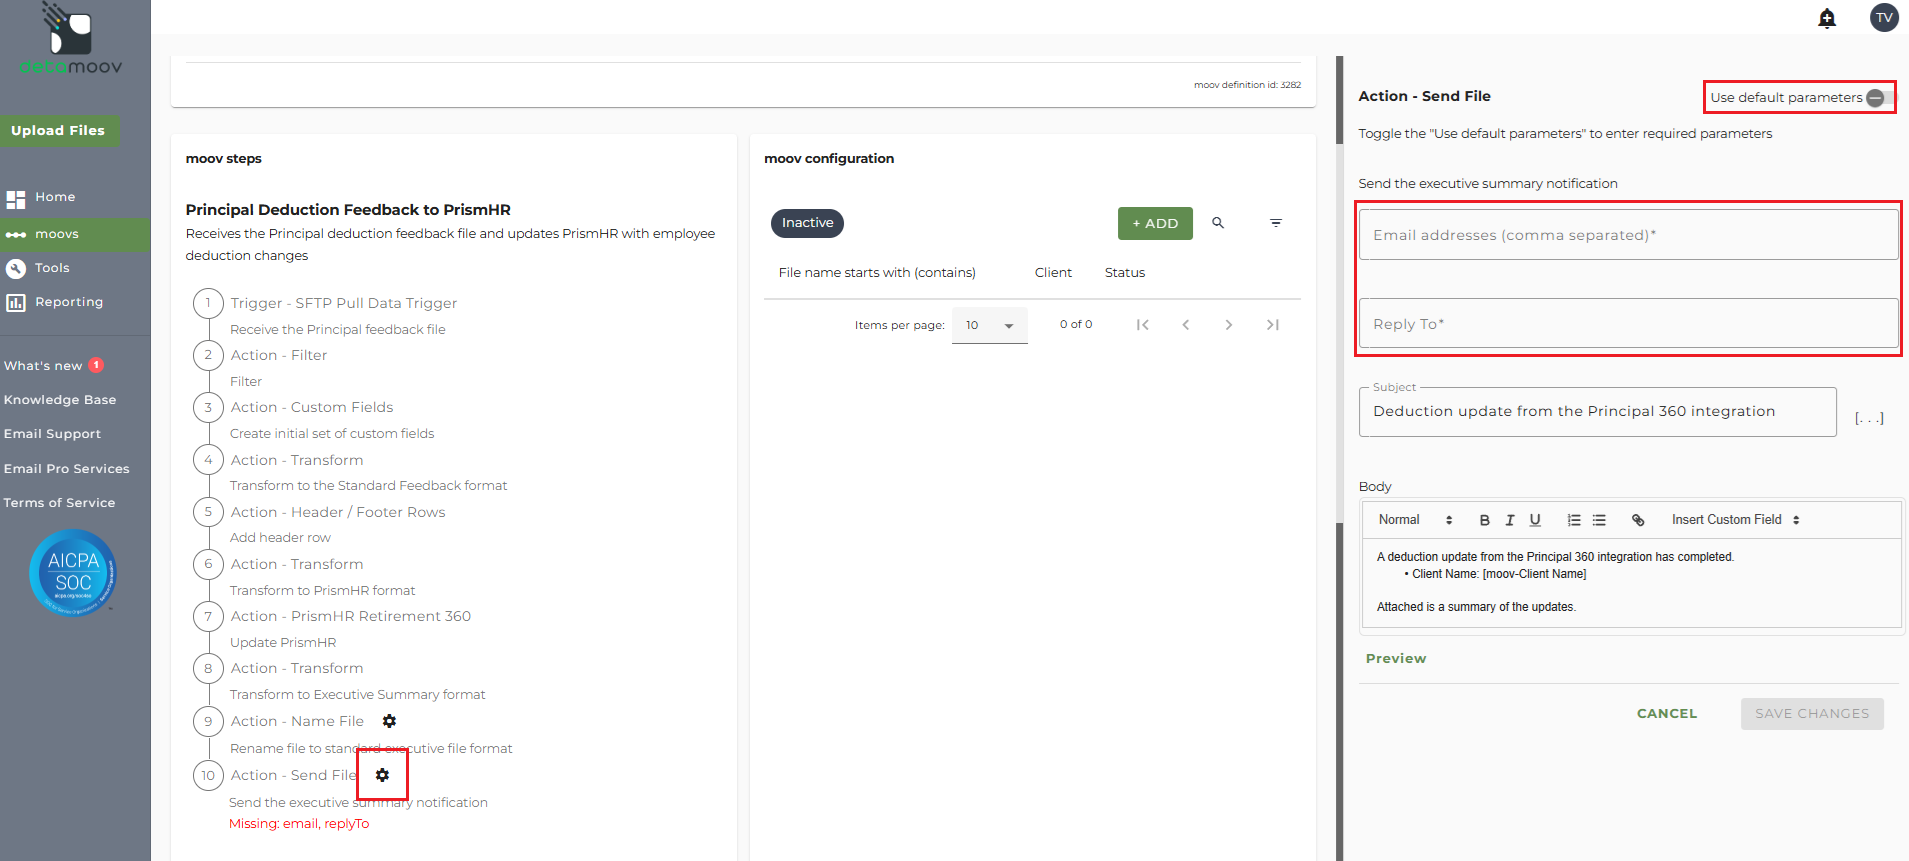
Task: Apply bold formatting to body text
Action: click(1485, 520)
